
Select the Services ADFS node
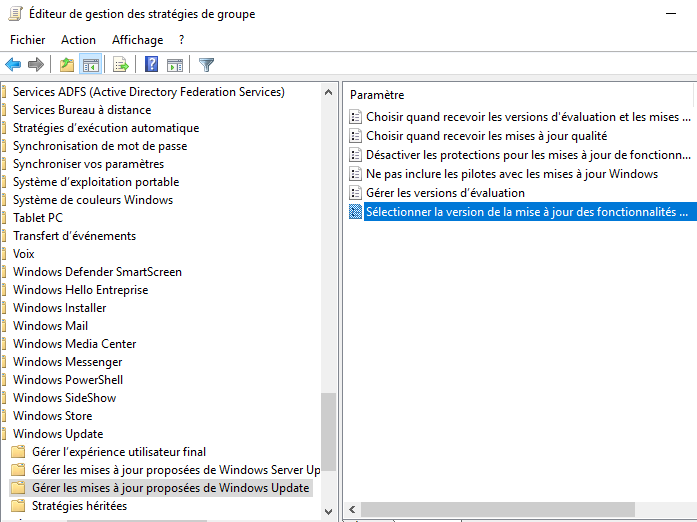click(148, 92)
